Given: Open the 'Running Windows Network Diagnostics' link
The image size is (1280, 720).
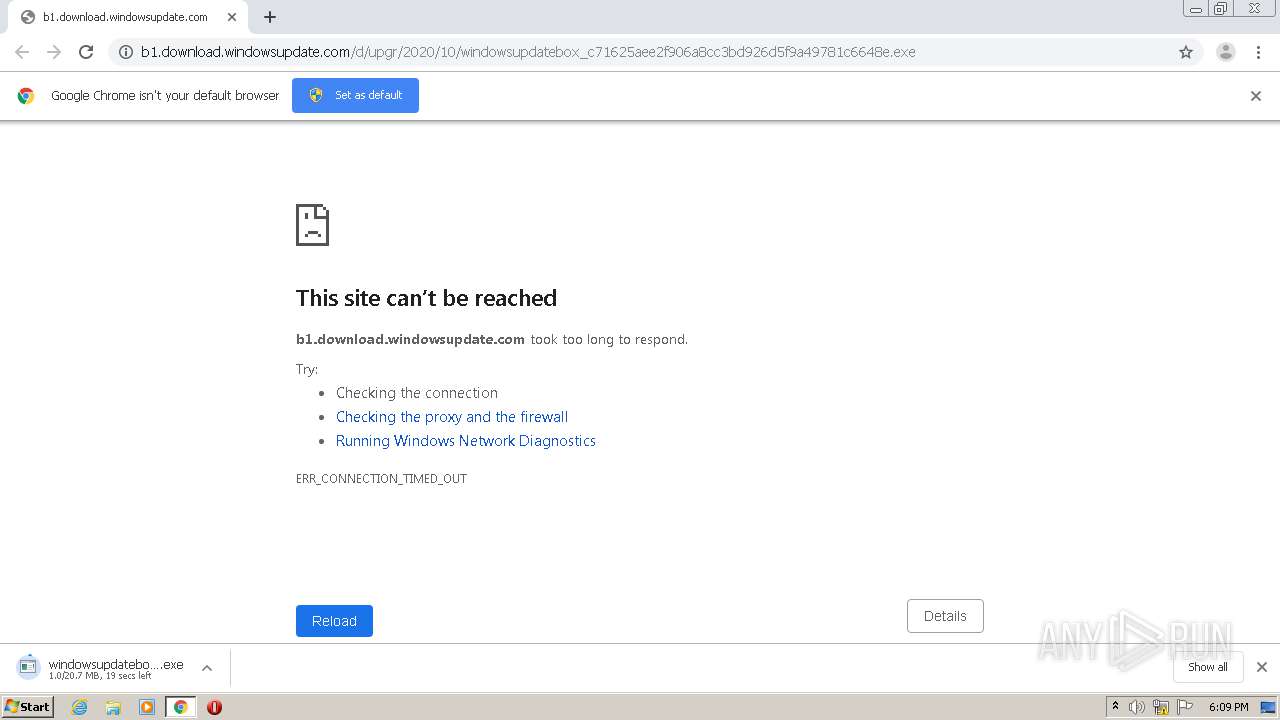Looking at the screenshot, I should (466, 441).
